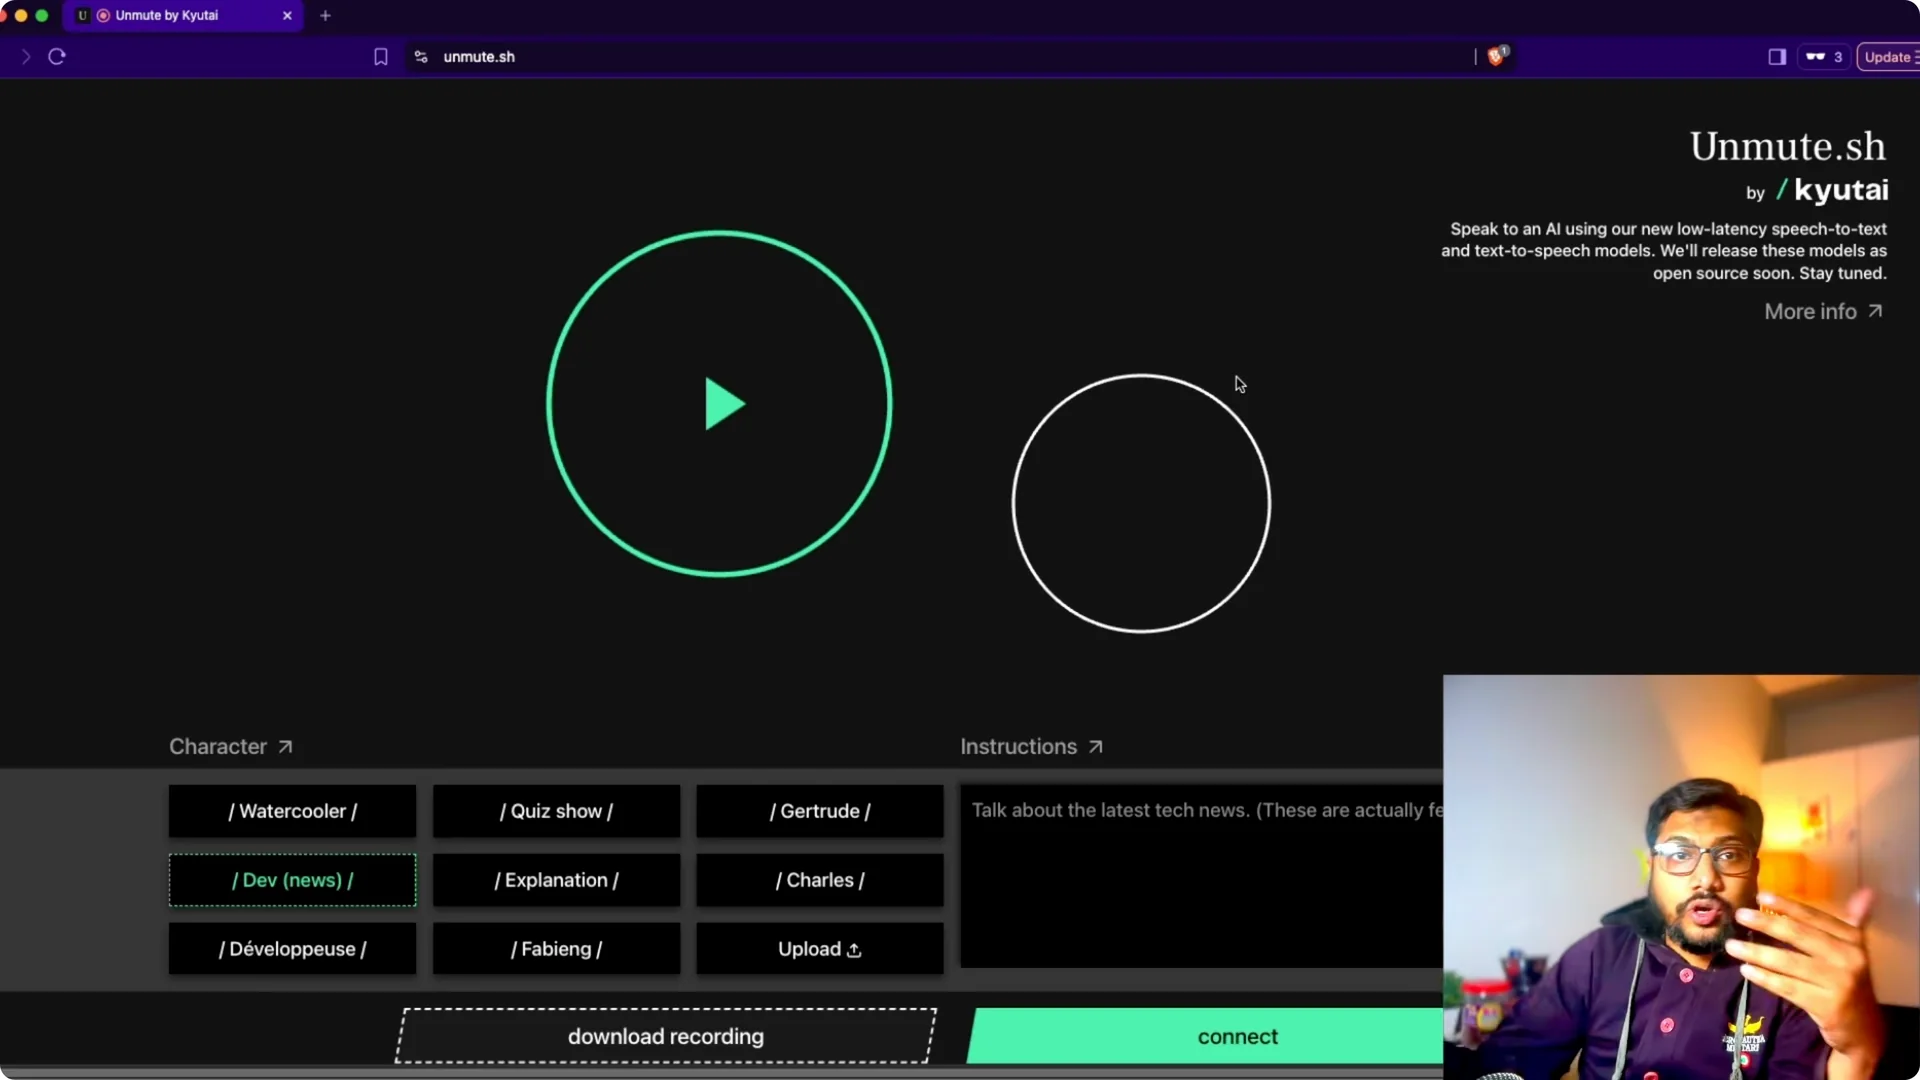Open the site permissions icon beside unmute.sh
Screen dimensions: 1920x1080
coord(421,56)
